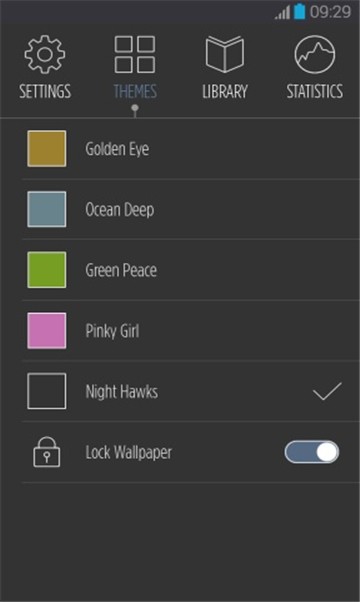This screenshot has width=360, height=602.
Task: Toggle the Lock Wallpaper switch
Action: (x=312, y=452)
